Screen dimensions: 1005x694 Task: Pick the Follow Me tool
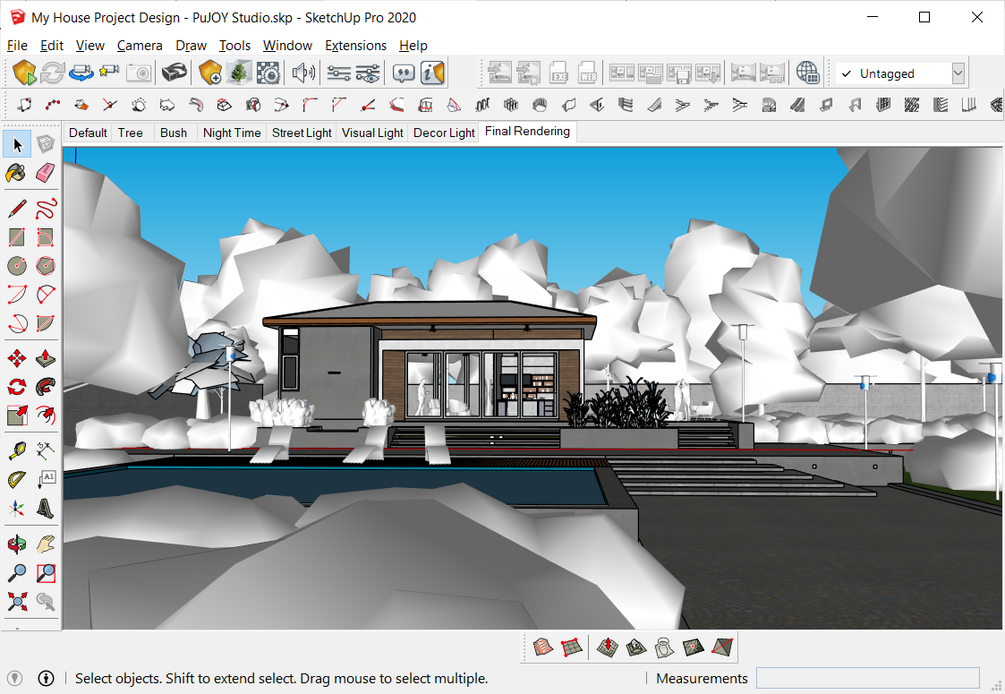pyautogui.click(x=46, y=386)
